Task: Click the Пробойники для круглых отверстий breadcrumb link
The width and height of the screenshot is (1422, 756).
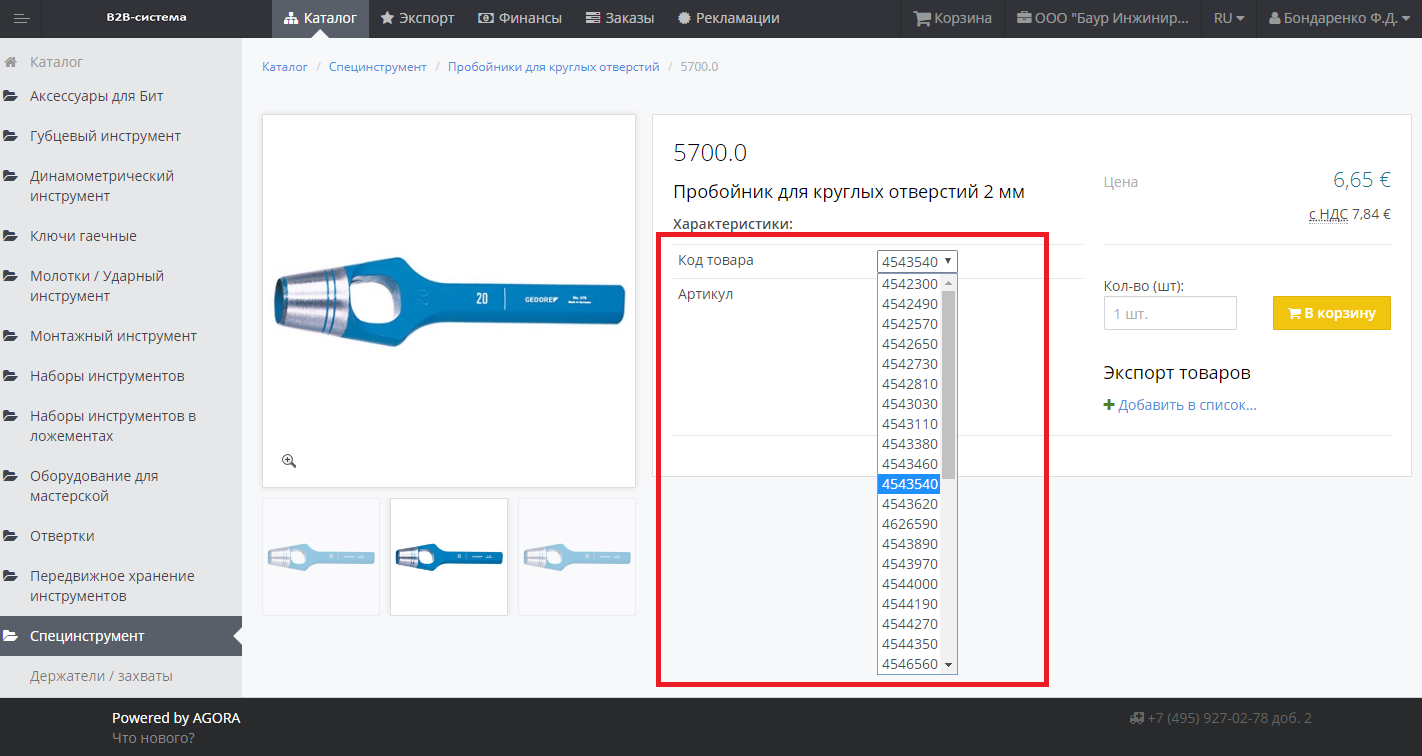Action: [x=553, y=67]
